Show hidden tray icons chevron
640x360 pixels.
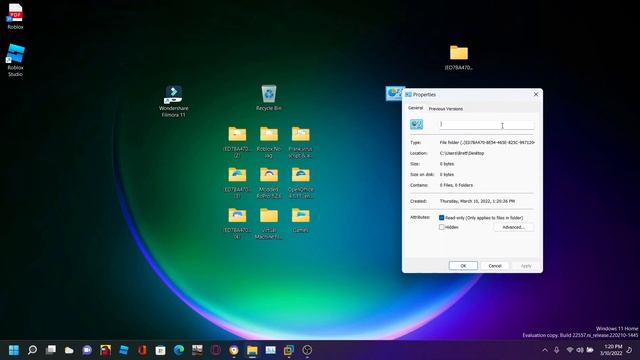coord(544,350)
